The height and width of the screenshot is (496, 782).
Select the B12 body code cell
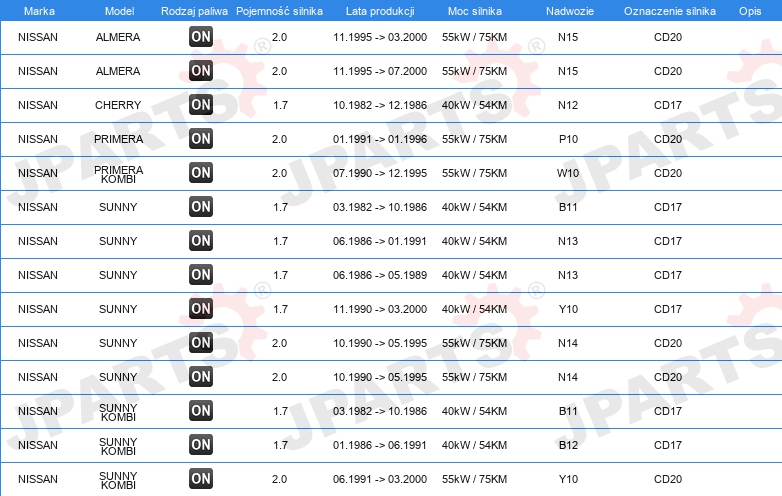pyautogui.click(x=568, y=445)
